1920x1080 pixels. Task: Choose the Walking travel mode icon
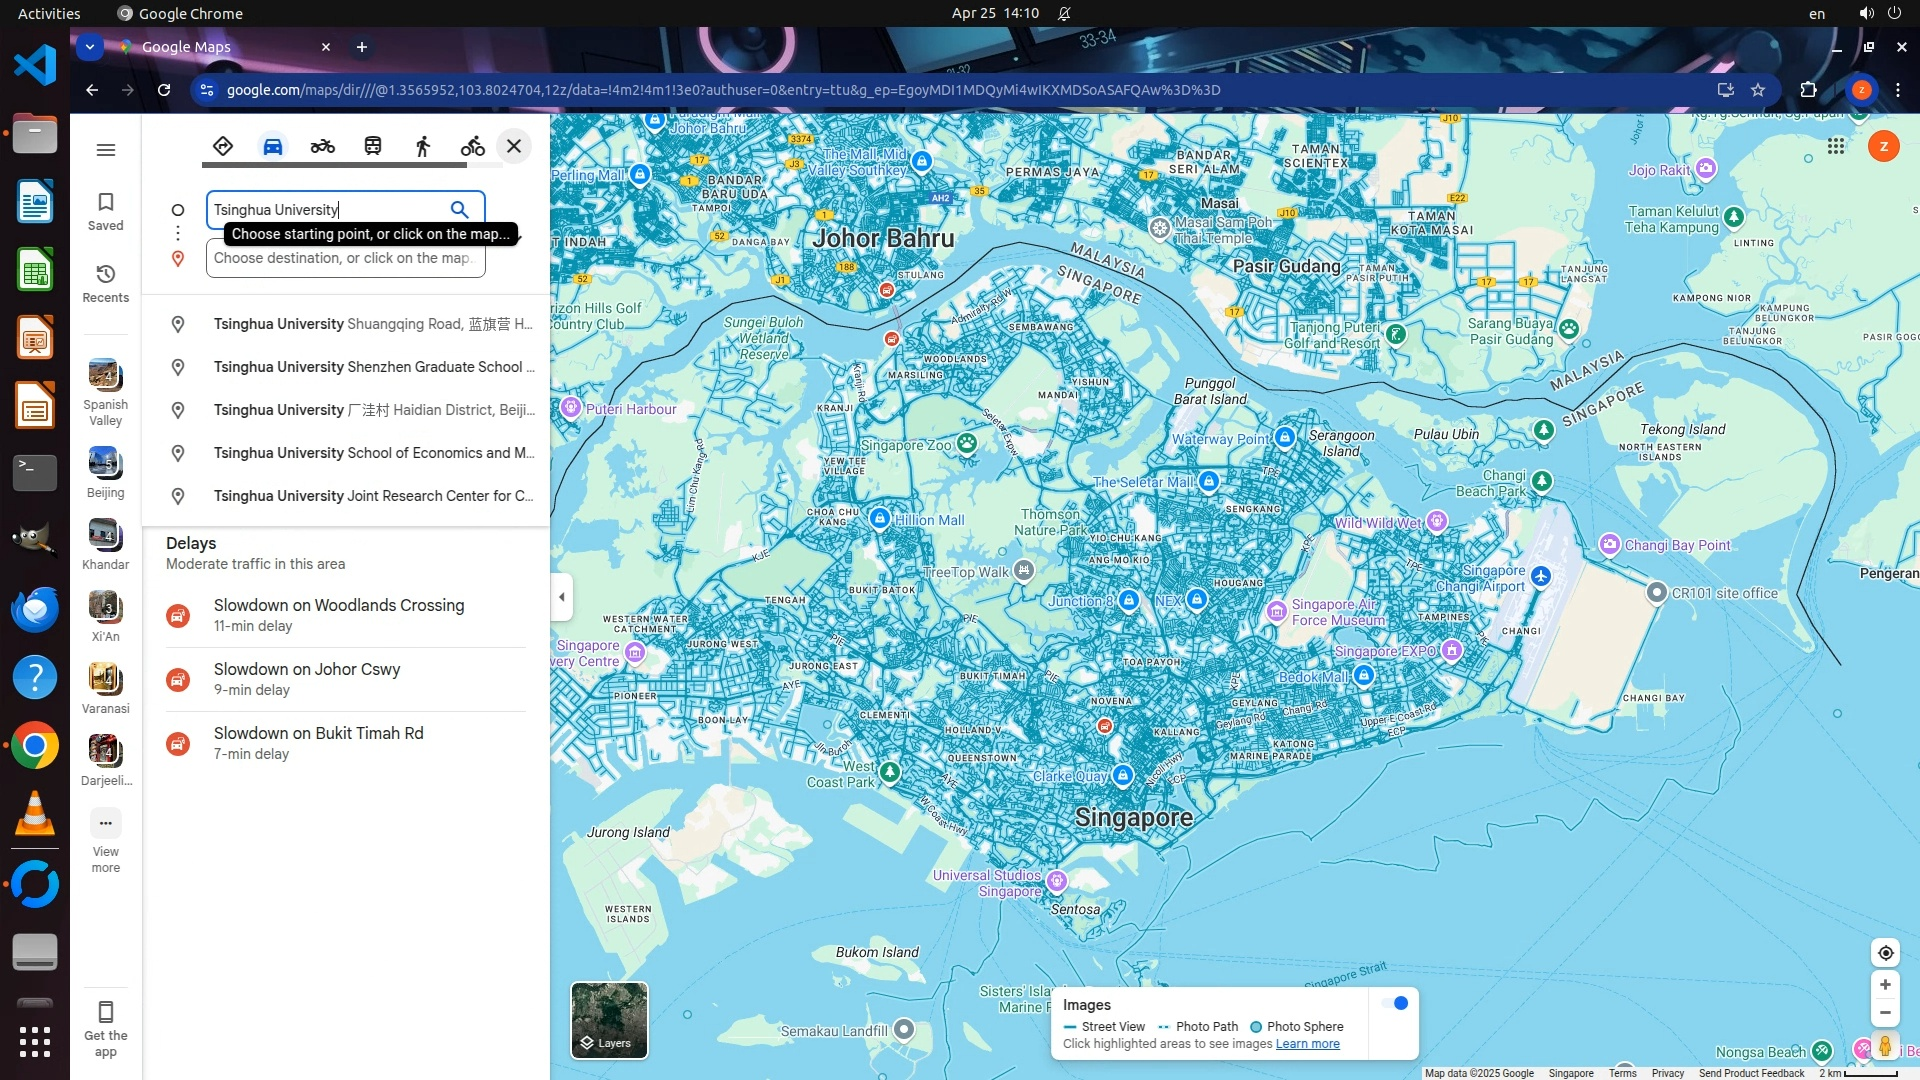[x=423, y=147]
